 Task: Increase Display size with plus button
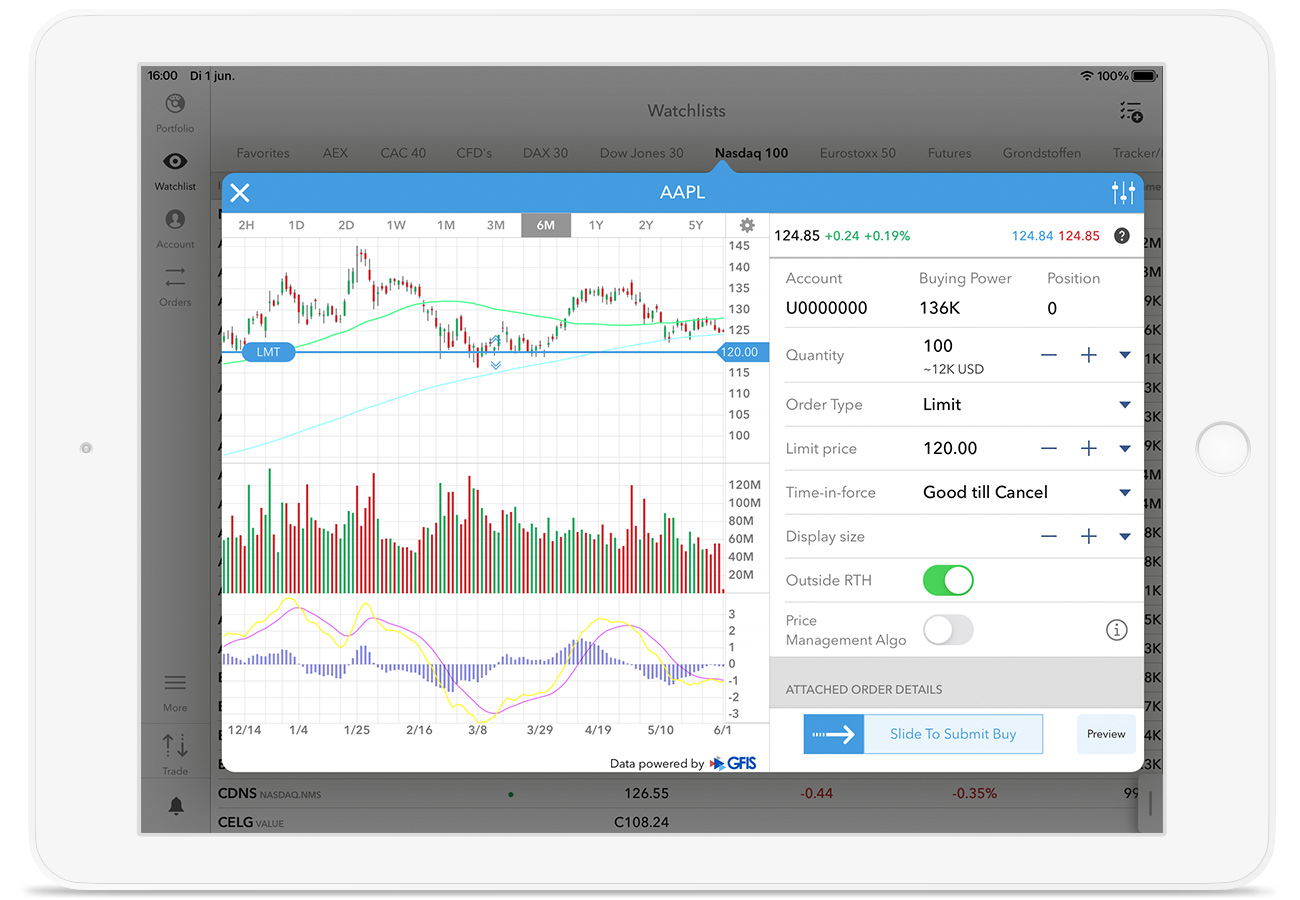click(x=1089, y=537)
